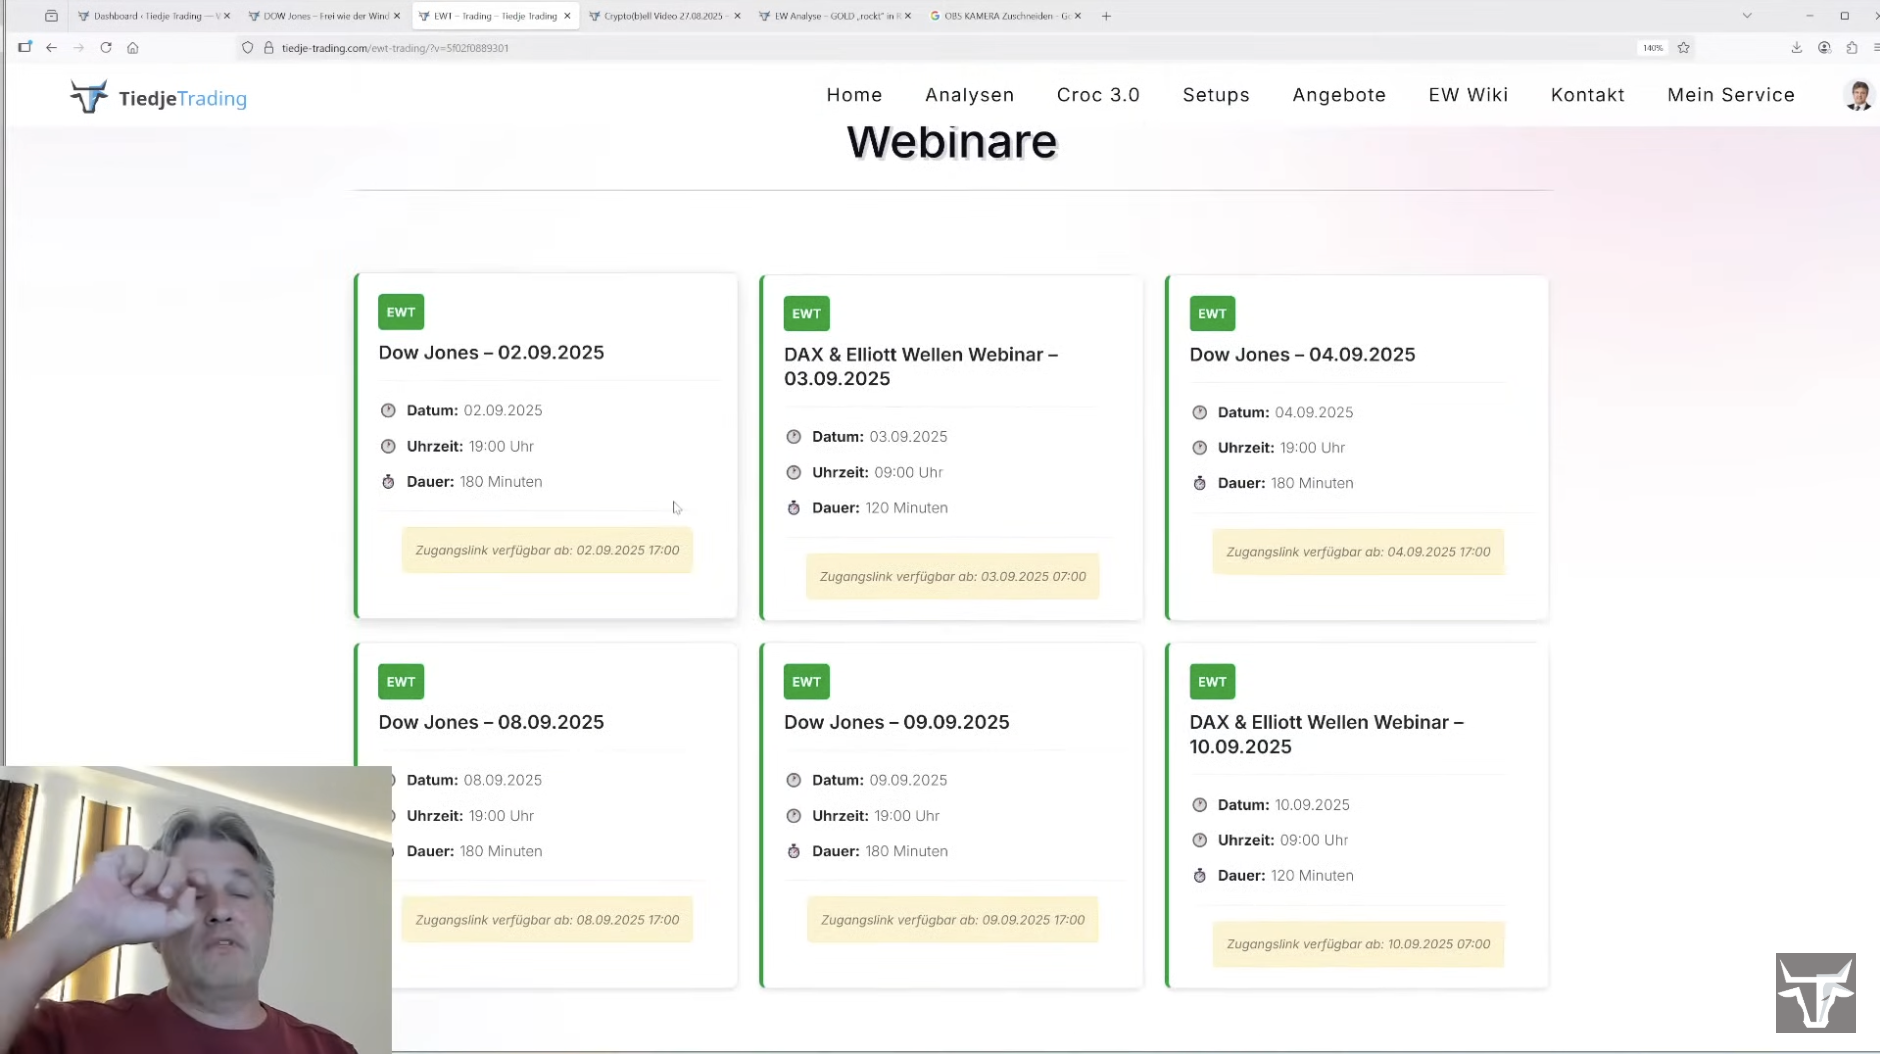Go back to previous page
Image resolution: width=1880 pixels, height=1054 pixels.
[51, 48]
